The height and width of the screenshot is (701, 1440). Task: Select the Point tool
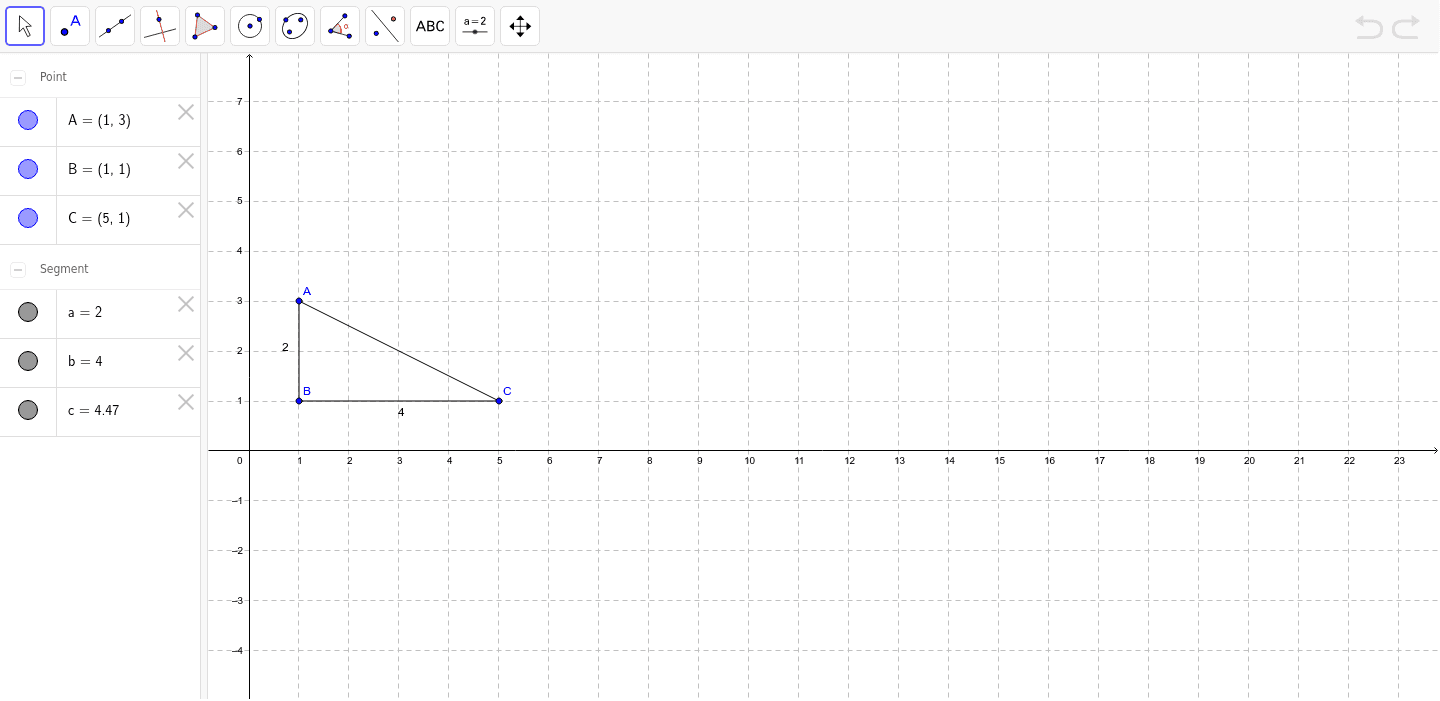click(x=69, y=25)
